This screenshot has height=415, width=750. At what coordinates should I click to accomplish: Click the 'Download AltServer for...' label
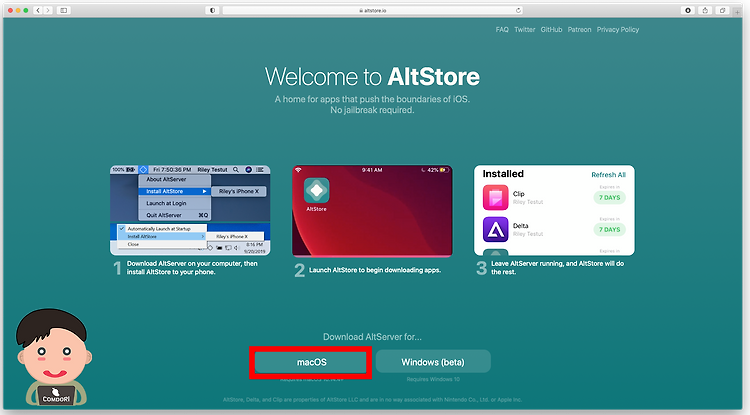[x=372, y=337]
